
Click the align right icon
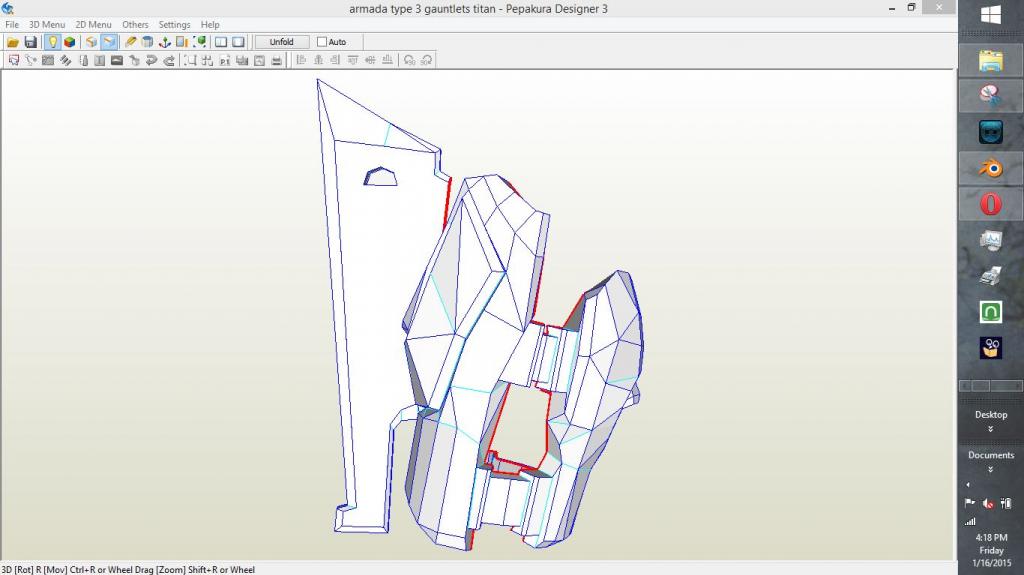point(336,60)
